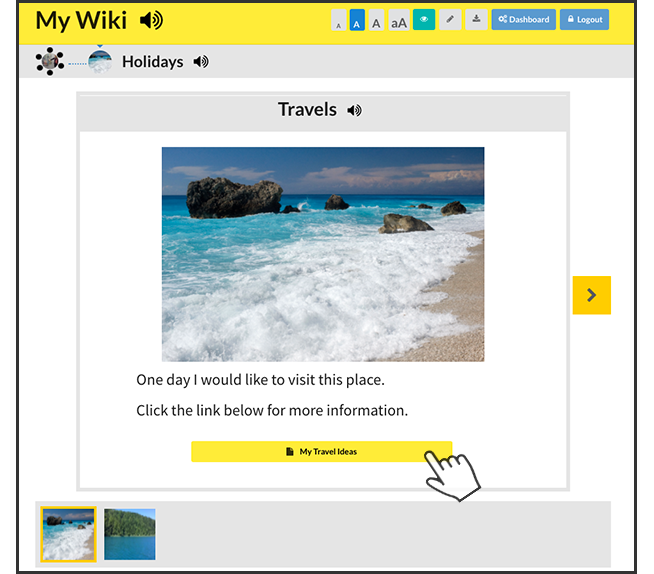The image size is (654, 574).
Task: Click the Holidays breadcrumb title
Action: coord(152,62)
